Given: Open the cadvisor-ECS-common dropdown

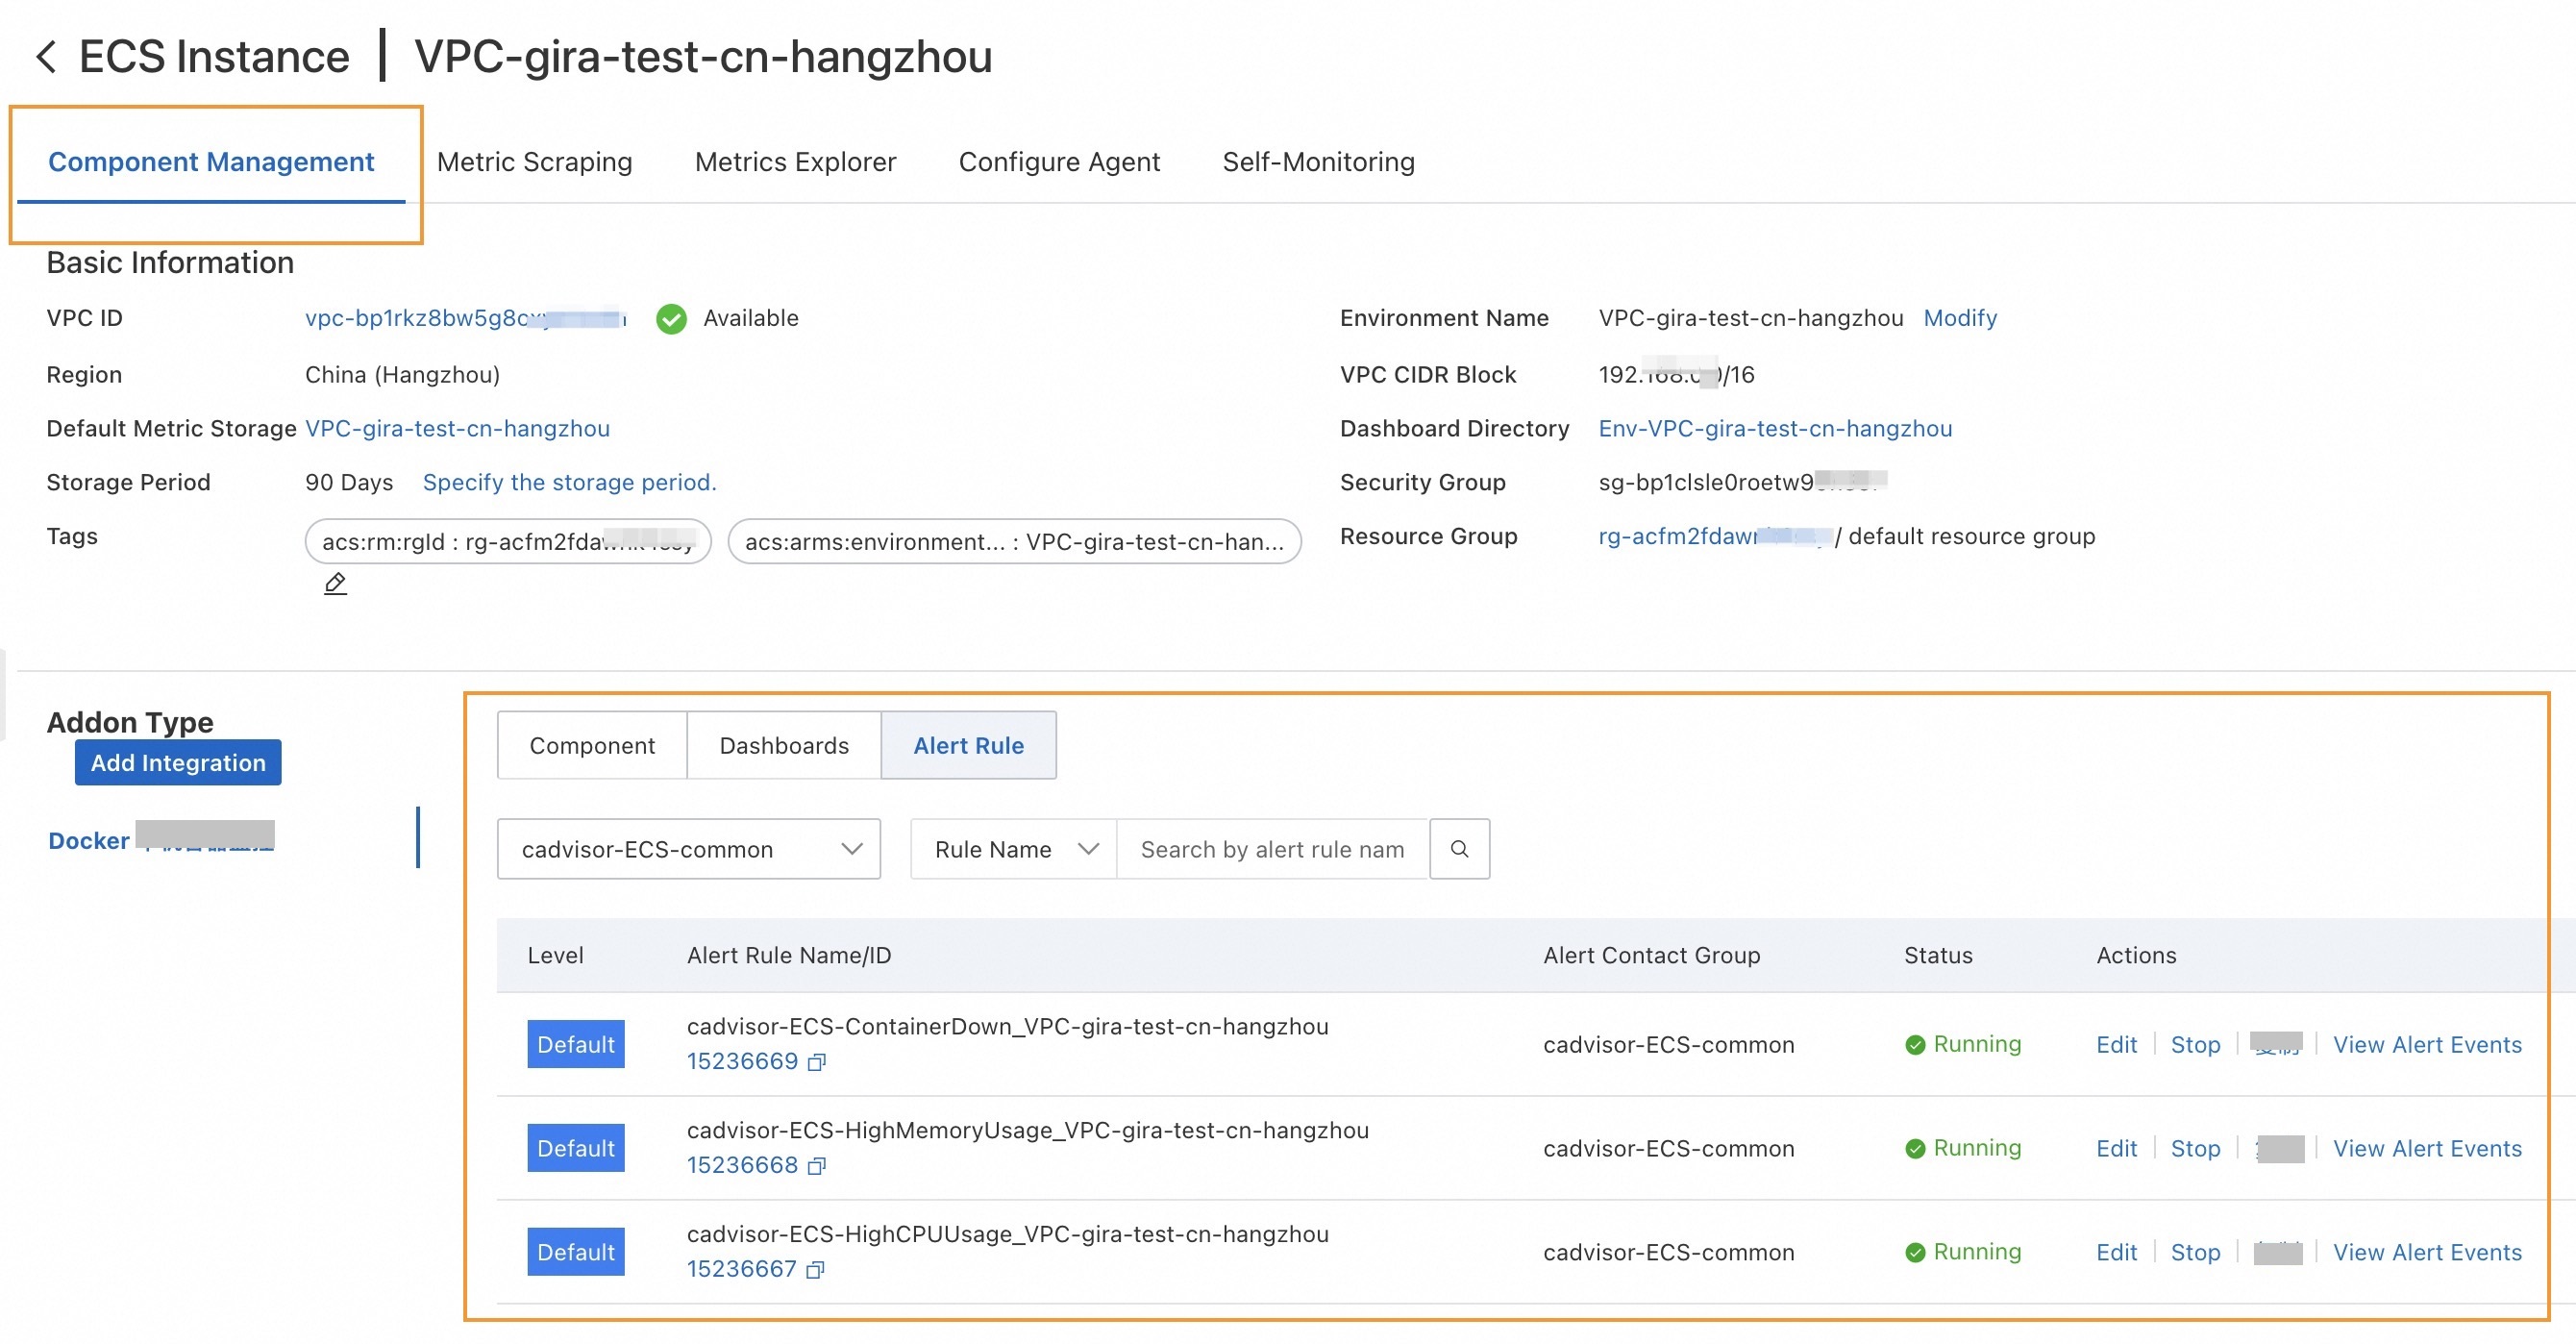Looking at the screenshot, I should click(688, 849).
